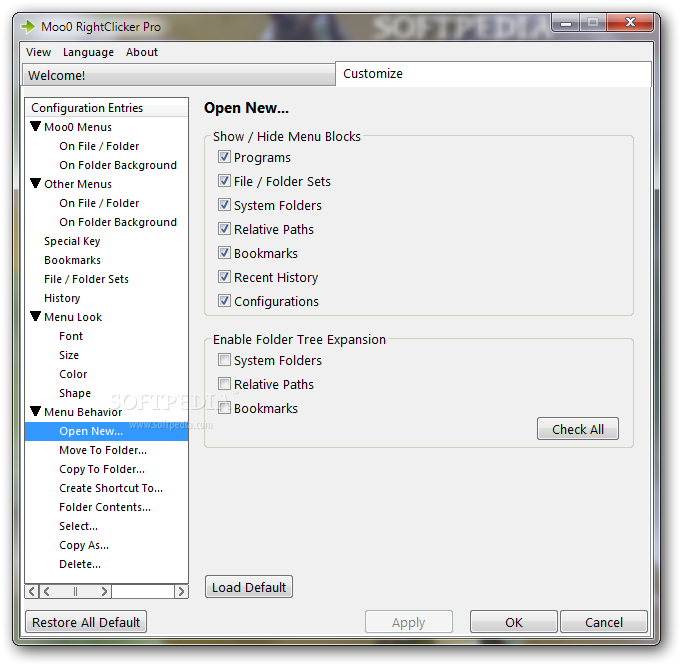
Task: Collapse the Menu Behavior tree node
Action: [36, 411]
